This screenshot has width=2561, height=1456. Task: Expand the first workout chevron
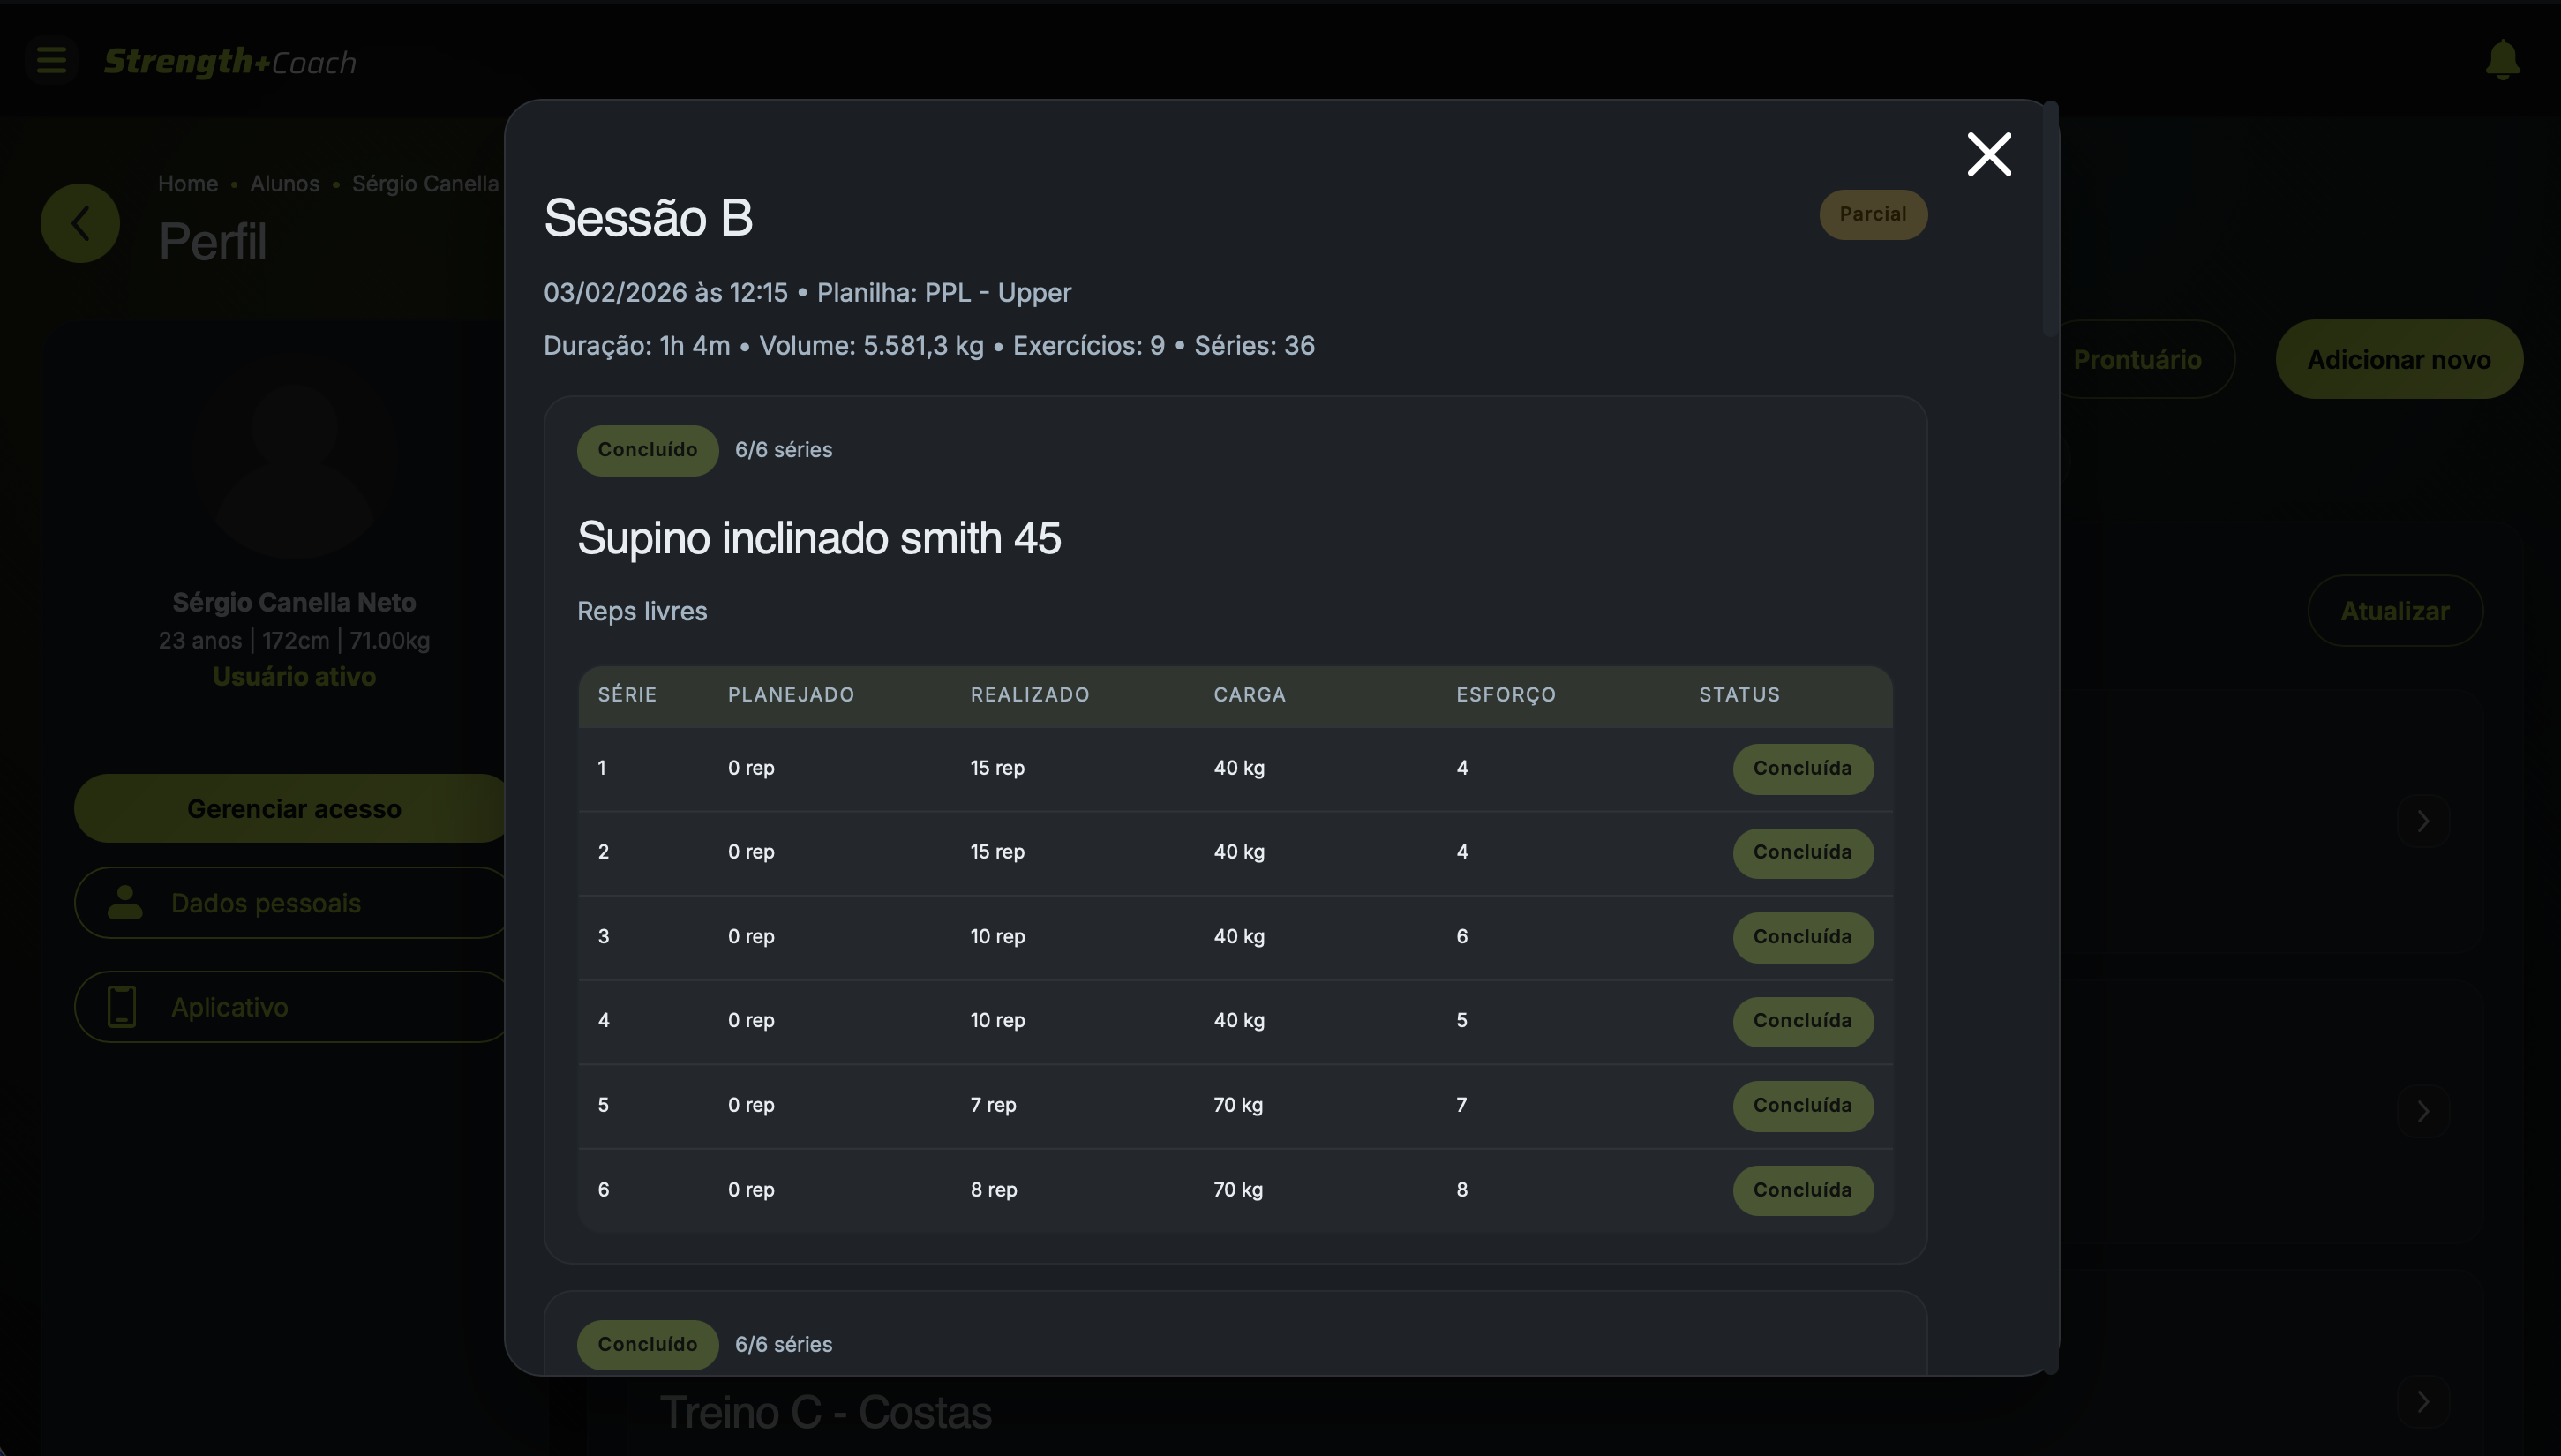click(2423, 821)
